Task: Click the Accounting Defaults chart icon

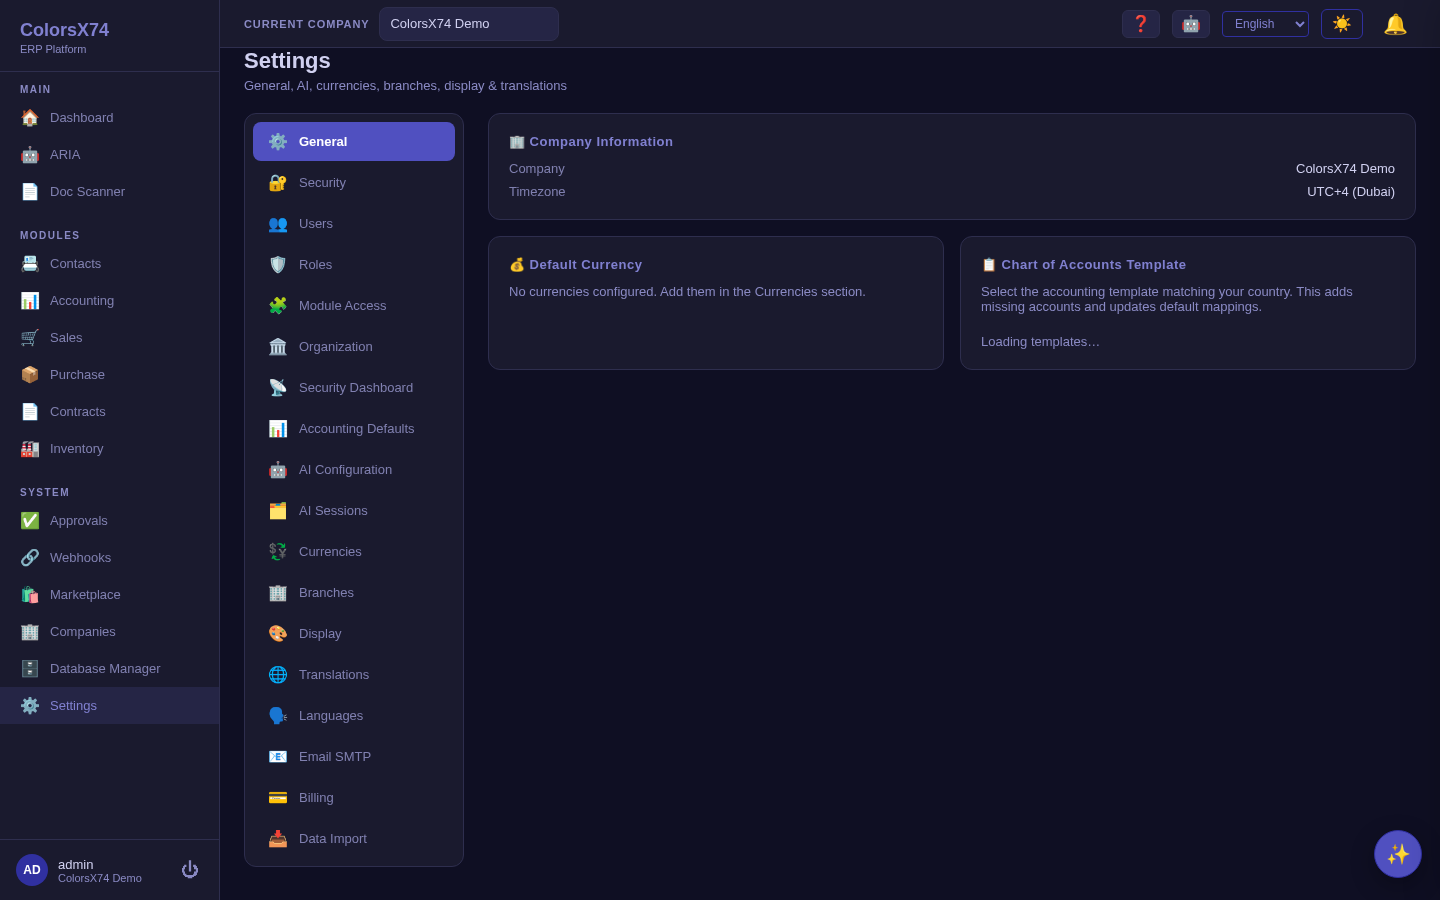Action: (x=278, y=429)
